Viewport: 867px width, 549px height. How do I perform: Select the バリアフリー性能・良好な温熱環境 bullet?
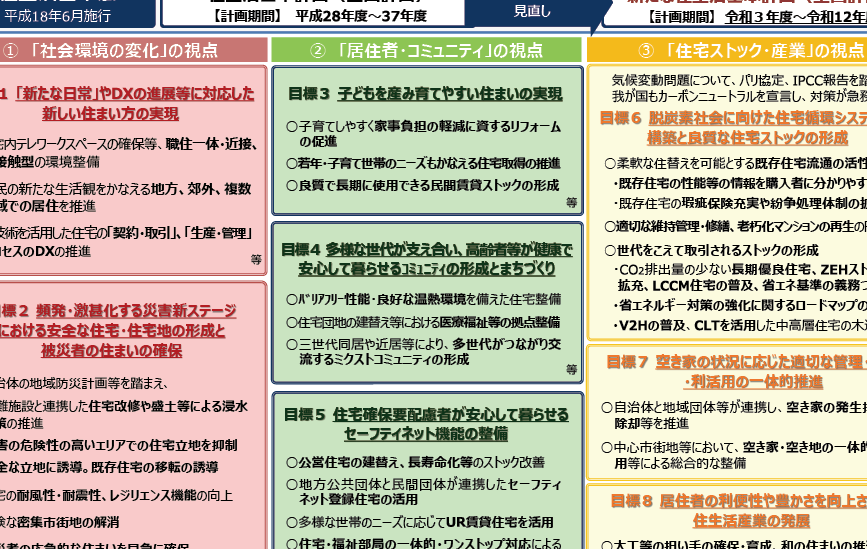pos(423,299)
